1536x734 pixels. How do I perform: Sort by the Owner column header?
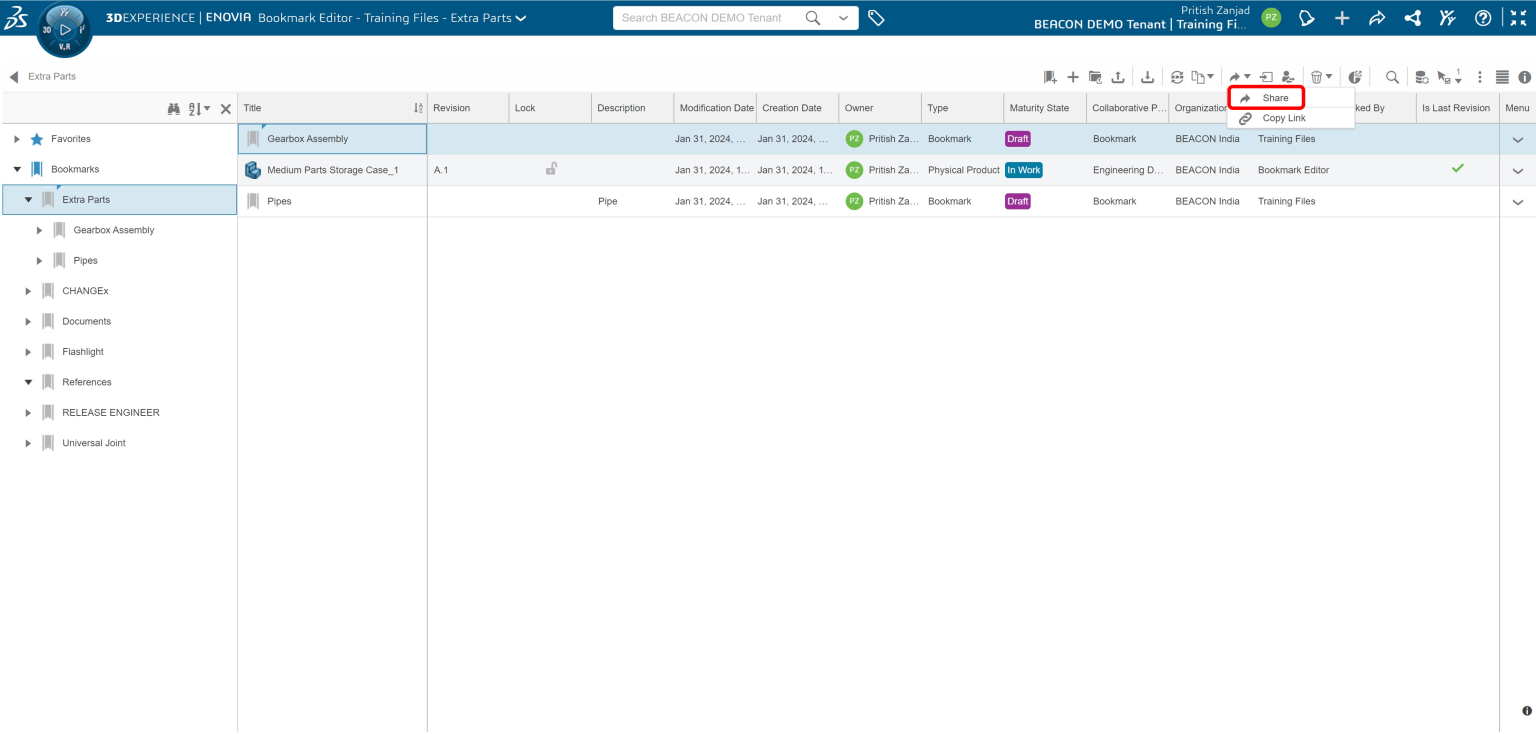click(x=880, y=108)
